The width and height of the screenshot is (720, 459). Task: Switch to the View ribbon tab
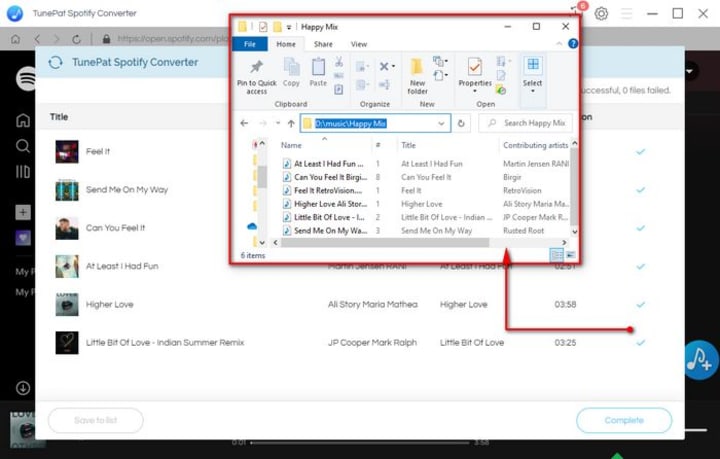[x=359, y=44]
